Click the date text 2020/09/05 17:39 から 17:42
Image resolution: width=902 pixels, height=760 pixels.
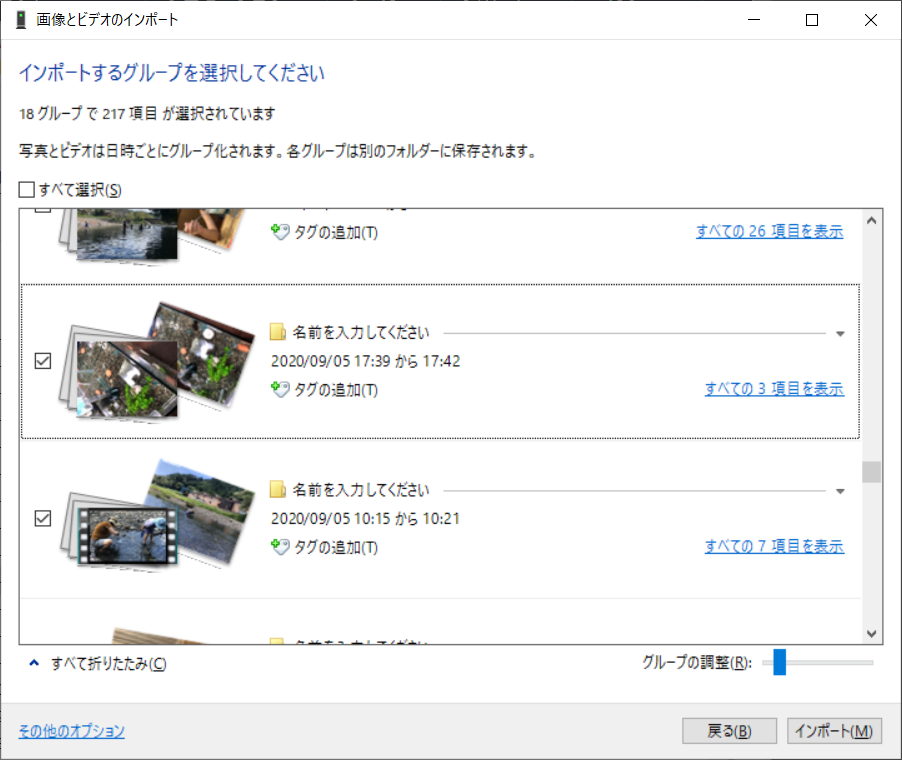365,361
